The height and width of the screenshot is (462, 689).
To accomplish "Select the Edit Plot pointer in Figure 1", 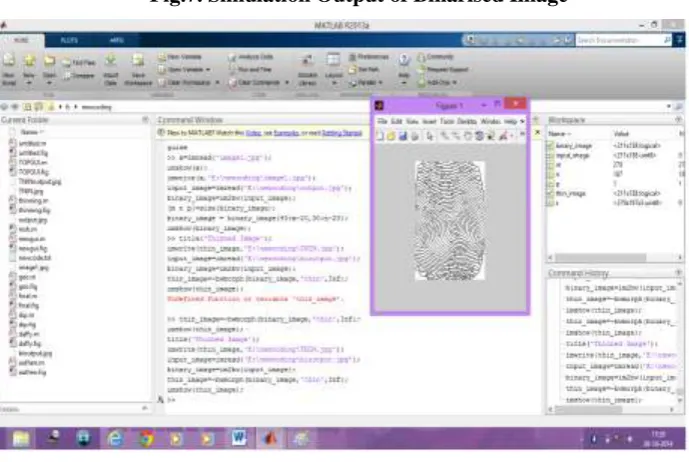I will 429,136.
